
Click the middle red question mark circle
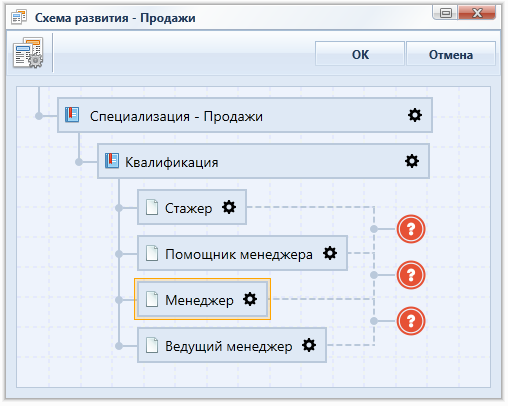pyautogui.click(x=411, y=275)
